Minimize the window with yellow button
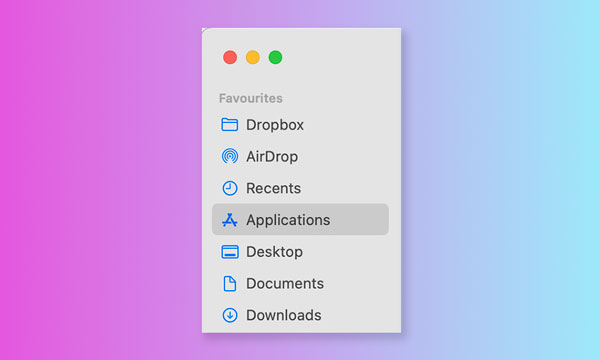600x360 pixels. pos(253,57)
